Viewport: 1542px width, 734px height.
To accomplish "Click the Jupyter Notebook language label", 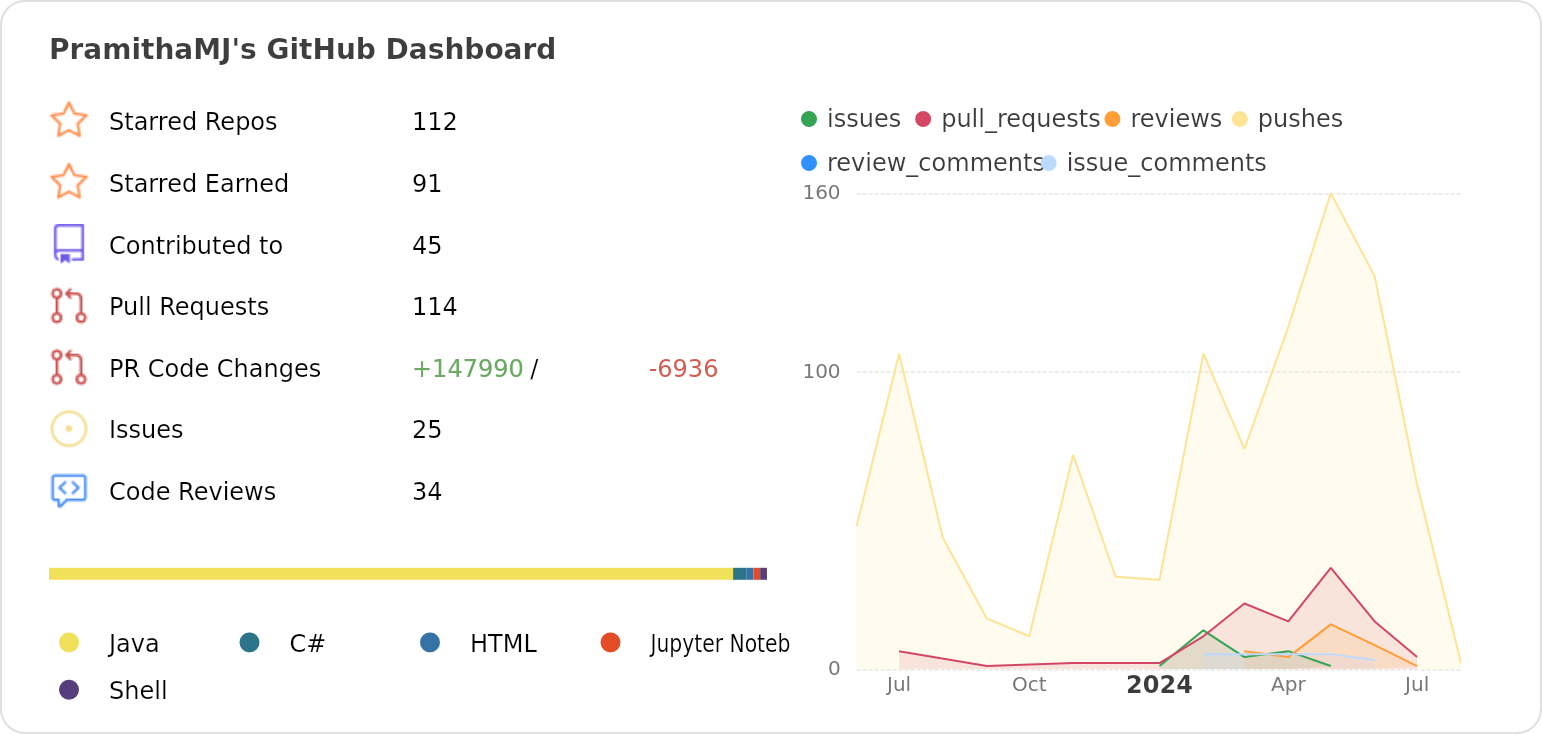I will tap(720, 643).
